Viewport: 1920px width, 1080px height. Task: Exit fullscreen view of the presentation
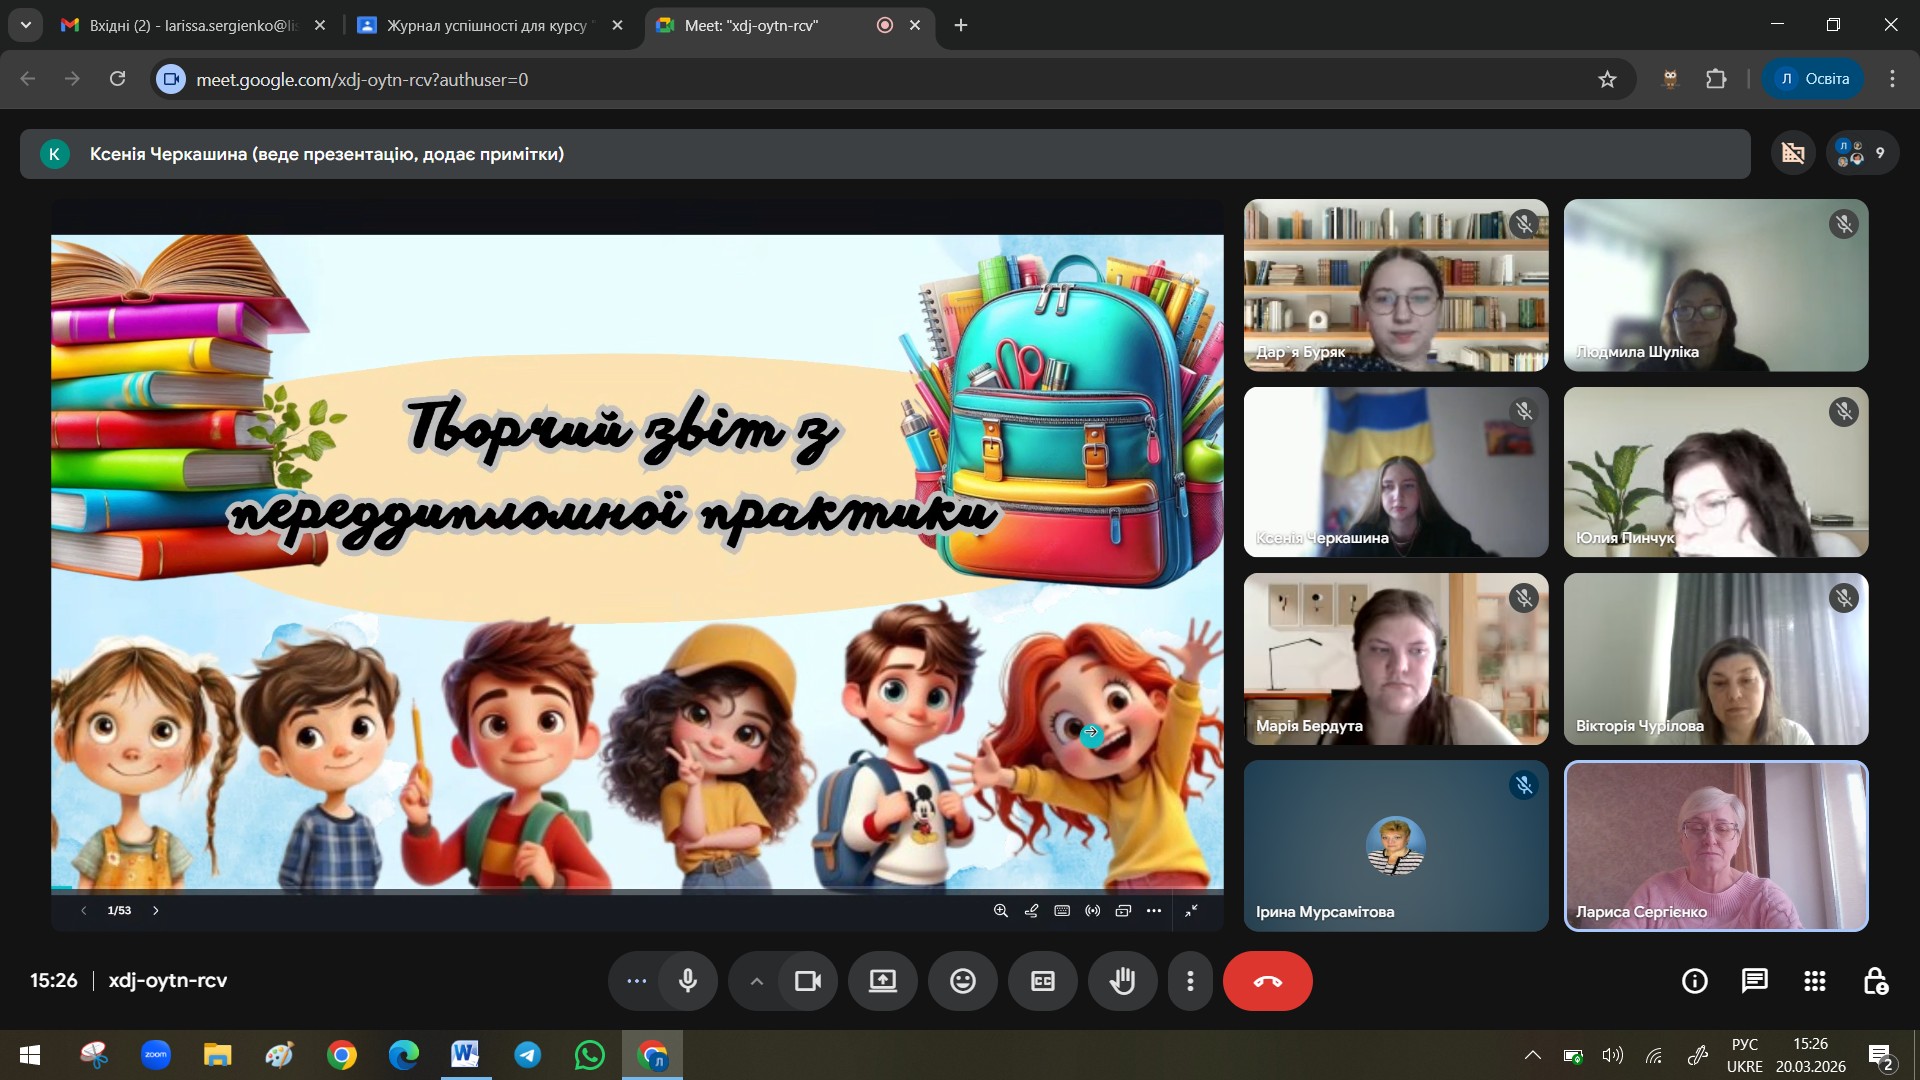pos(1191,911)
